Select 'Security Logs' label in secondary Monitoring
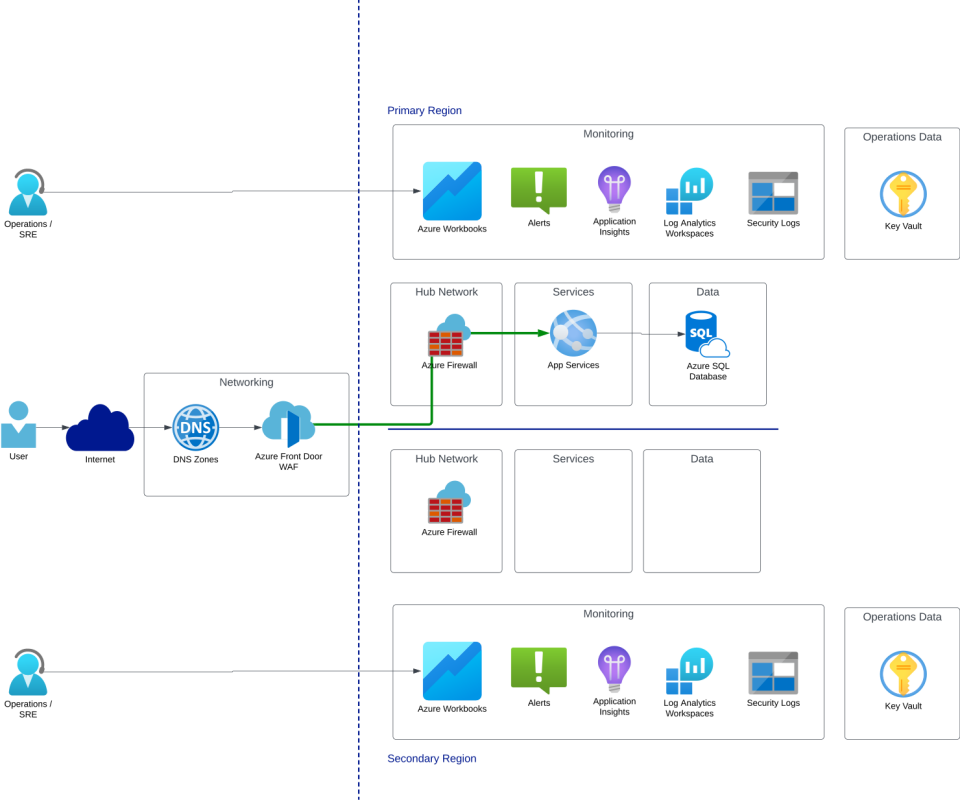Image resolution: width=960 pixels, height=800 pixels. tap(773, 703)
